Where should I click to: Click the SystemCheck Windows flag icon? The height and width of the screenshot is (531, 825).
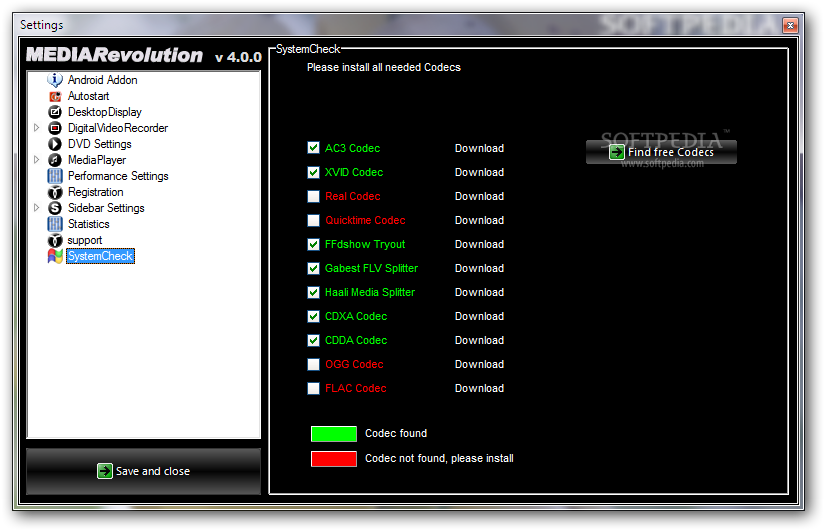point(55,256)
